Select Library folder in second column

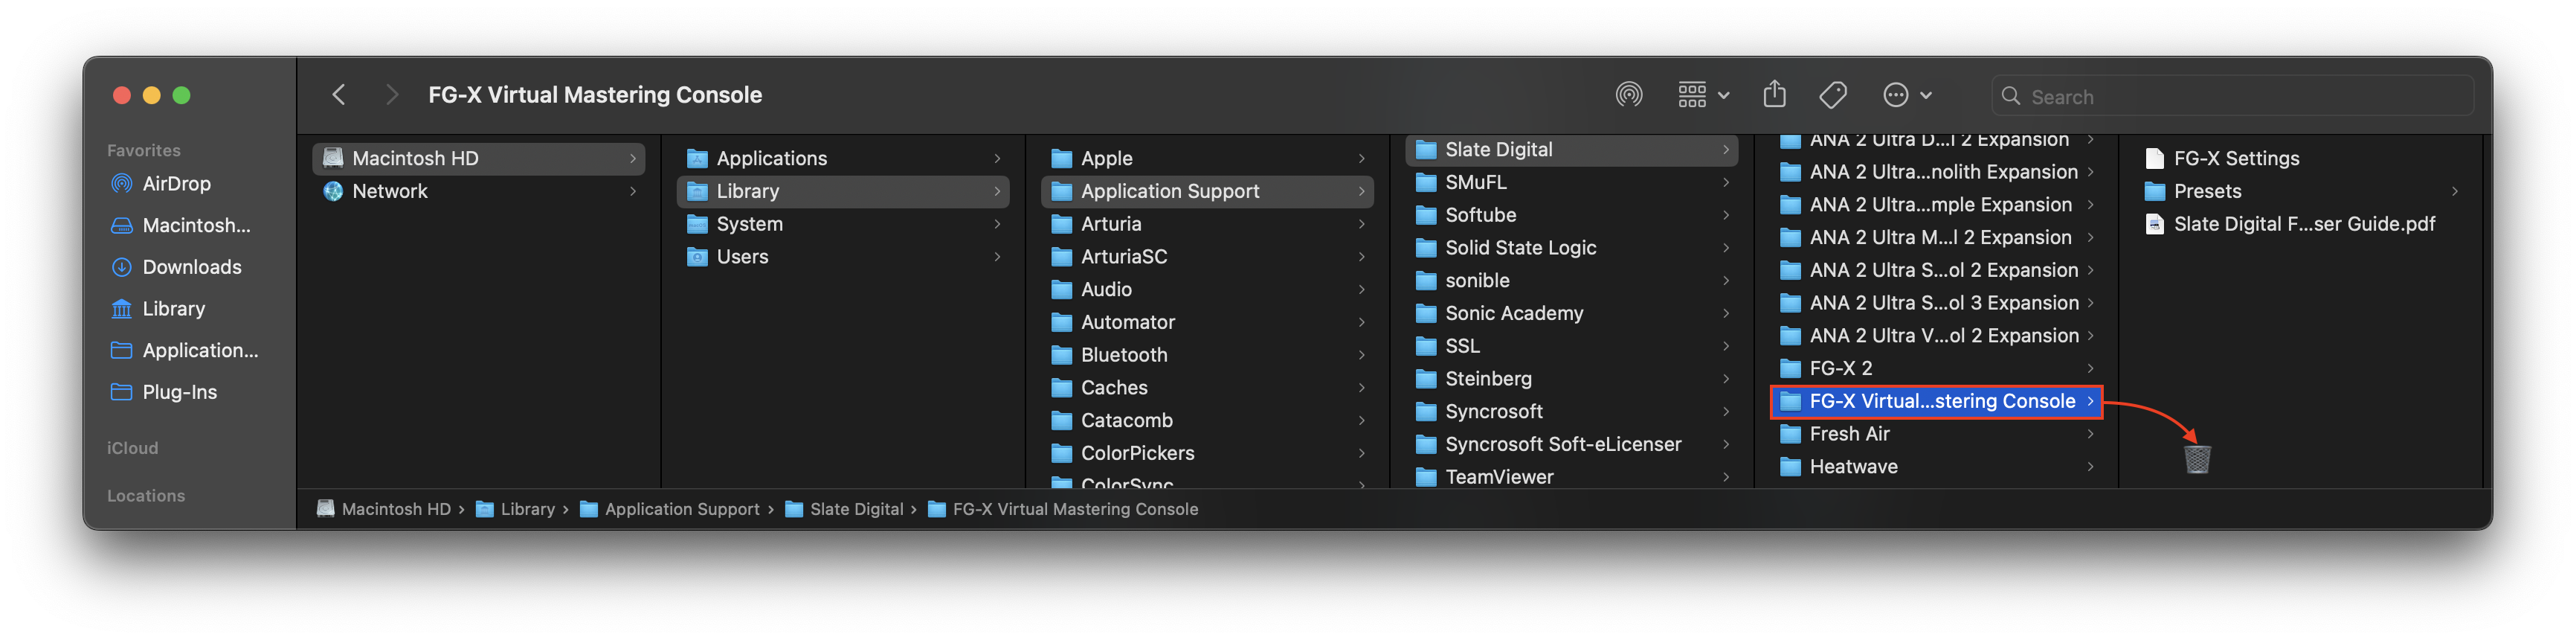tap(842, 191)
